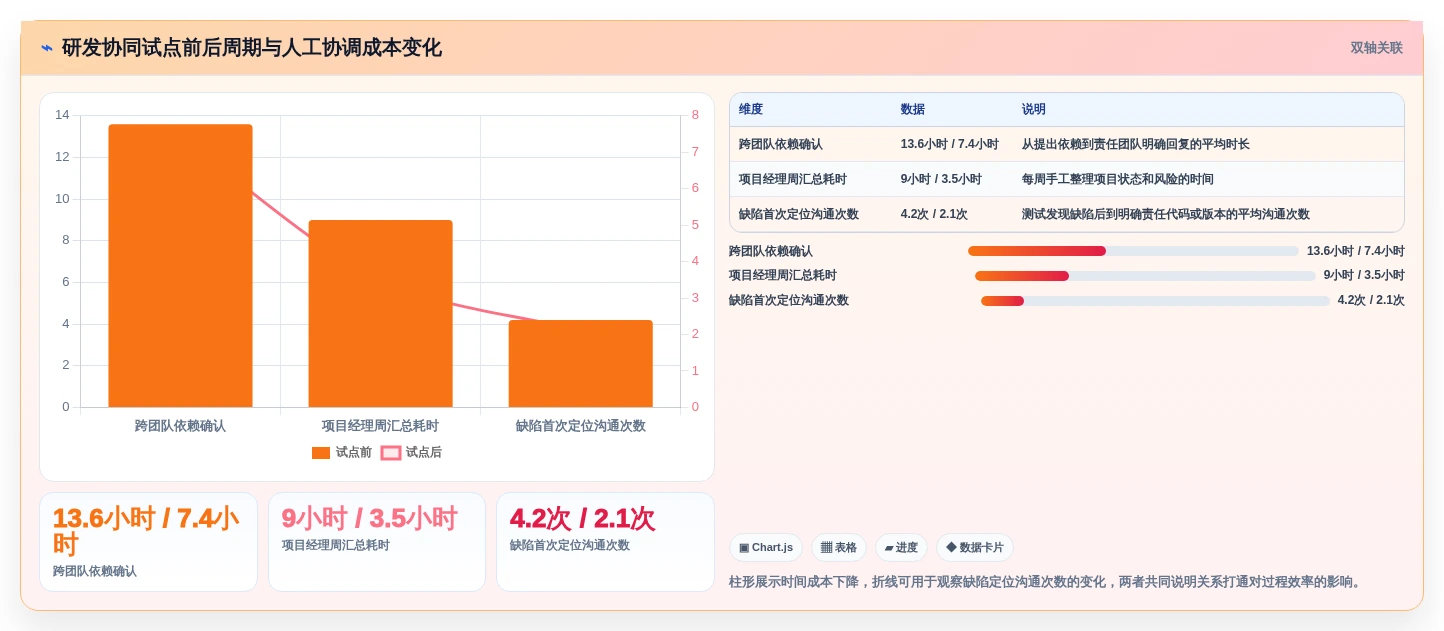Click the 项目经理周汇总耗时 orange bar in chart
1444x631 pixels.
(x=380, y=314)
